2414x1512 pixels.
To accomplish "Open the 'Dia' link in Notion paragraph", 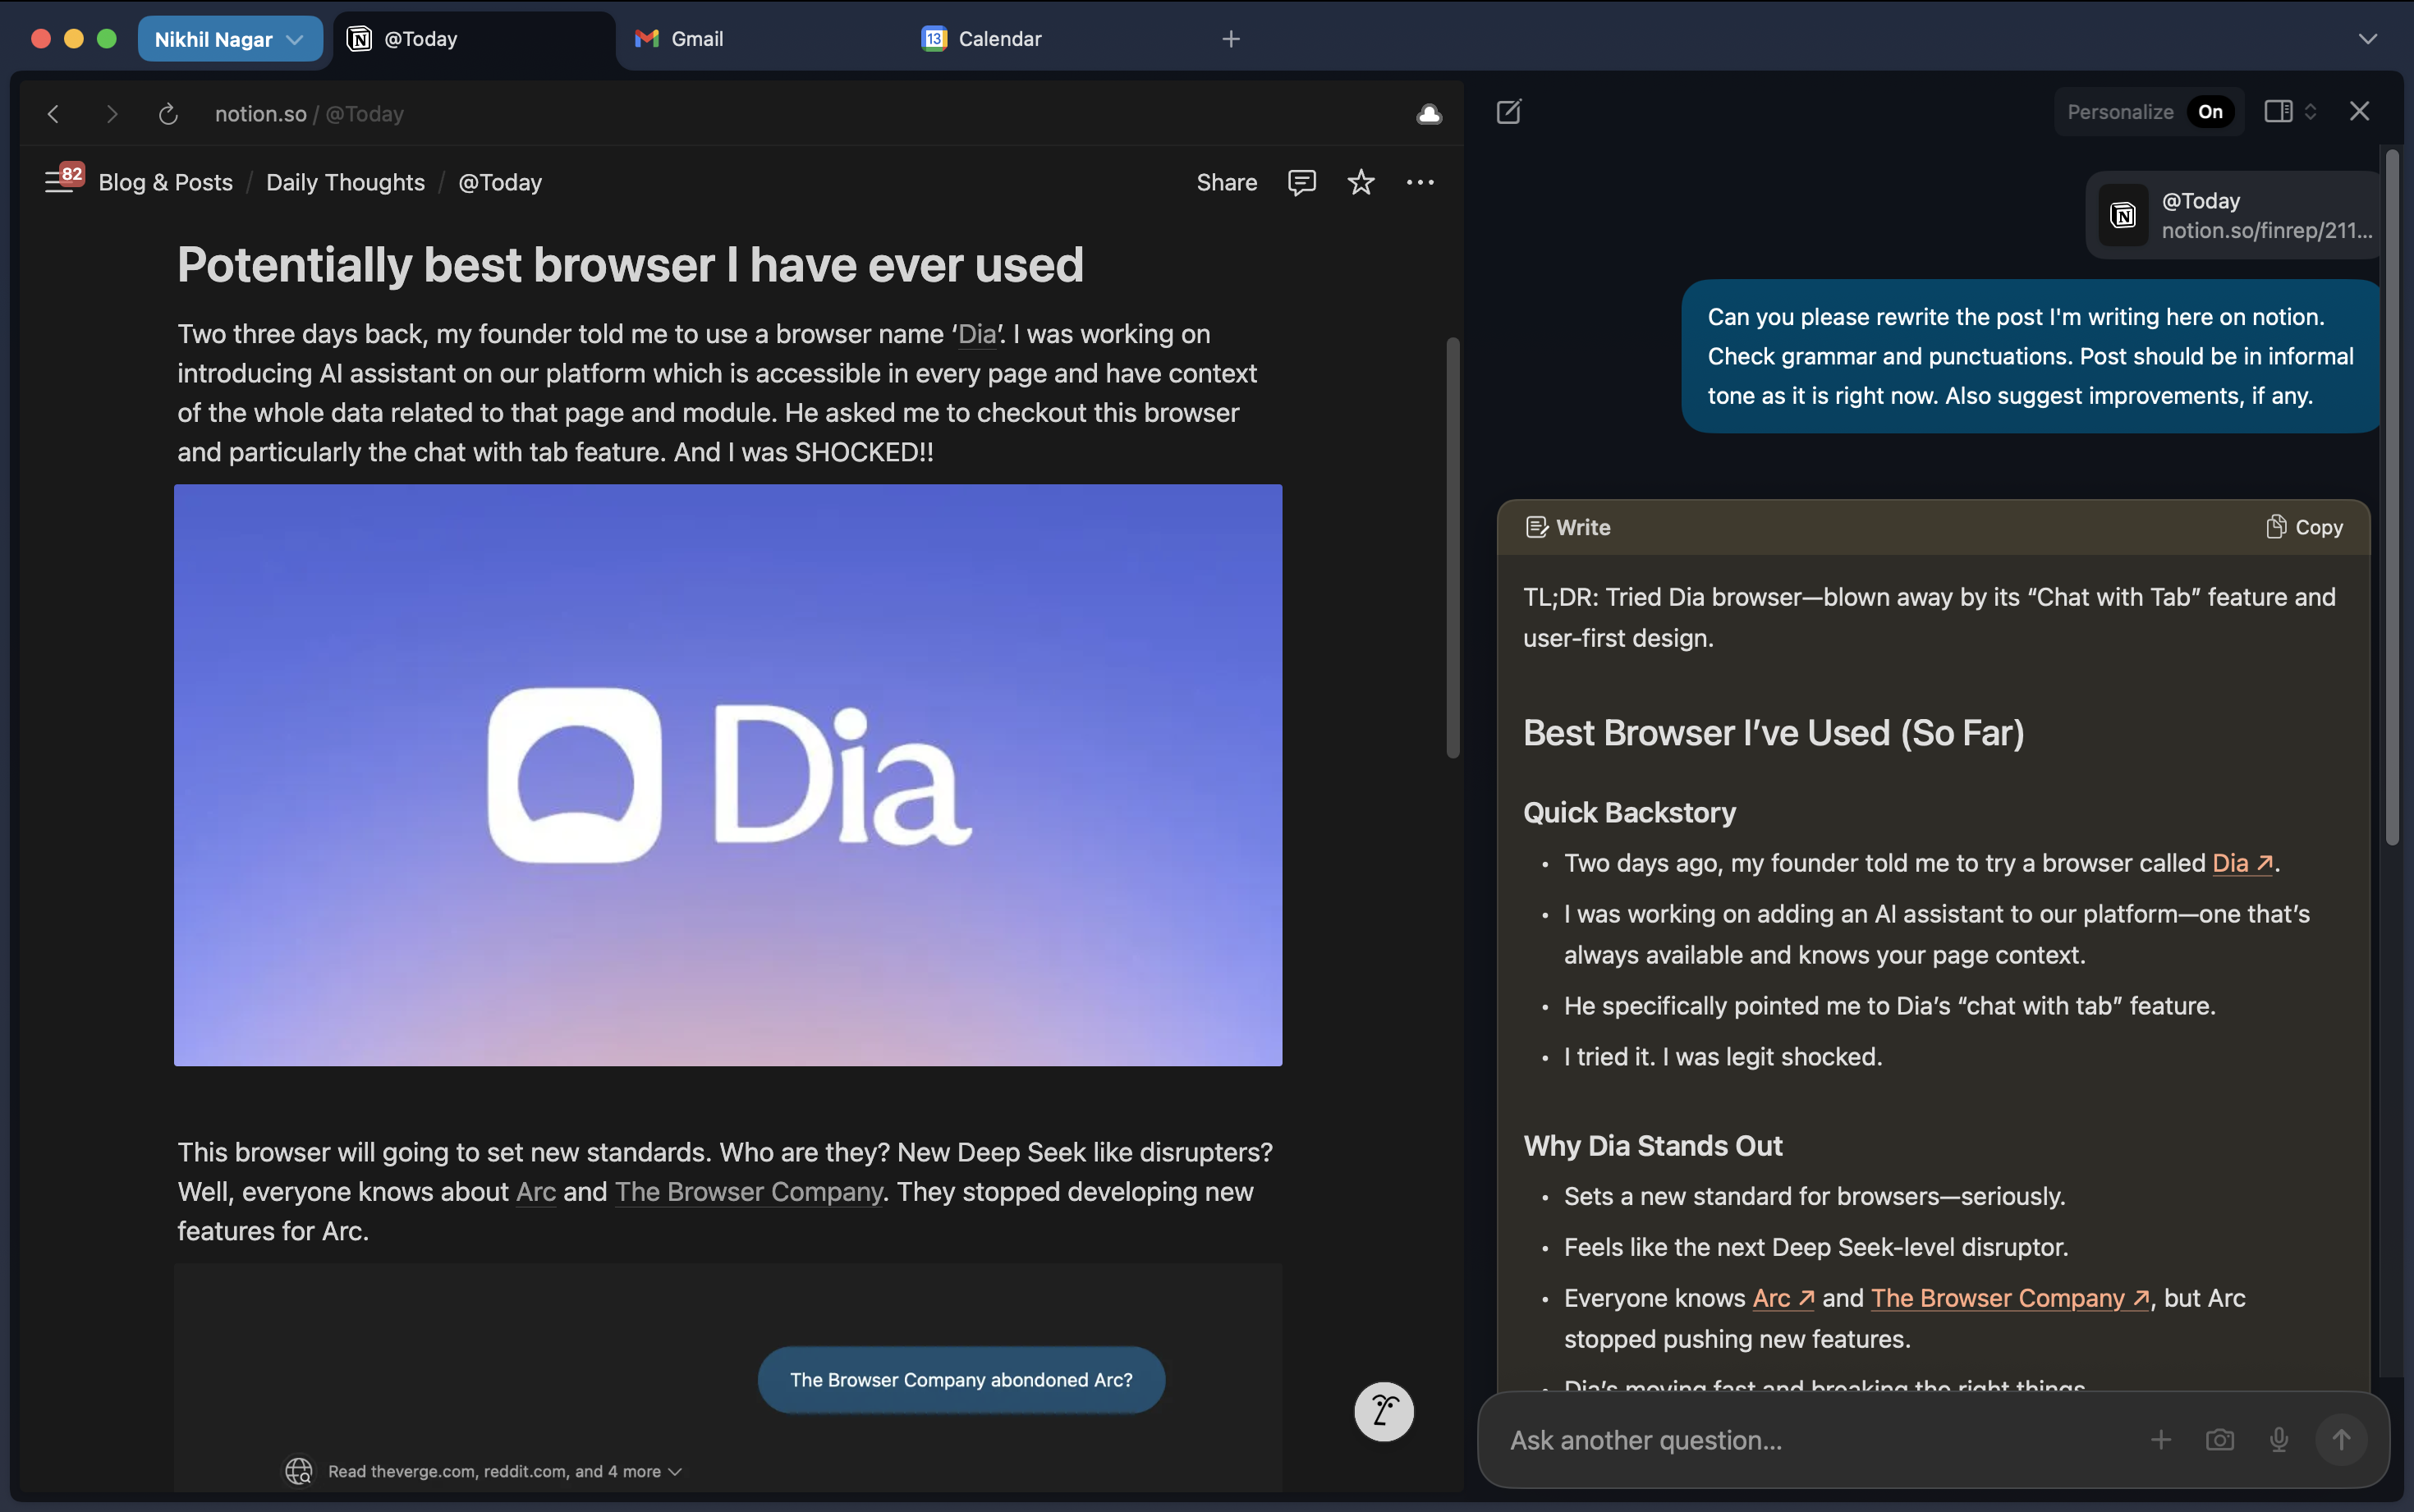I will tap(976, 334).
